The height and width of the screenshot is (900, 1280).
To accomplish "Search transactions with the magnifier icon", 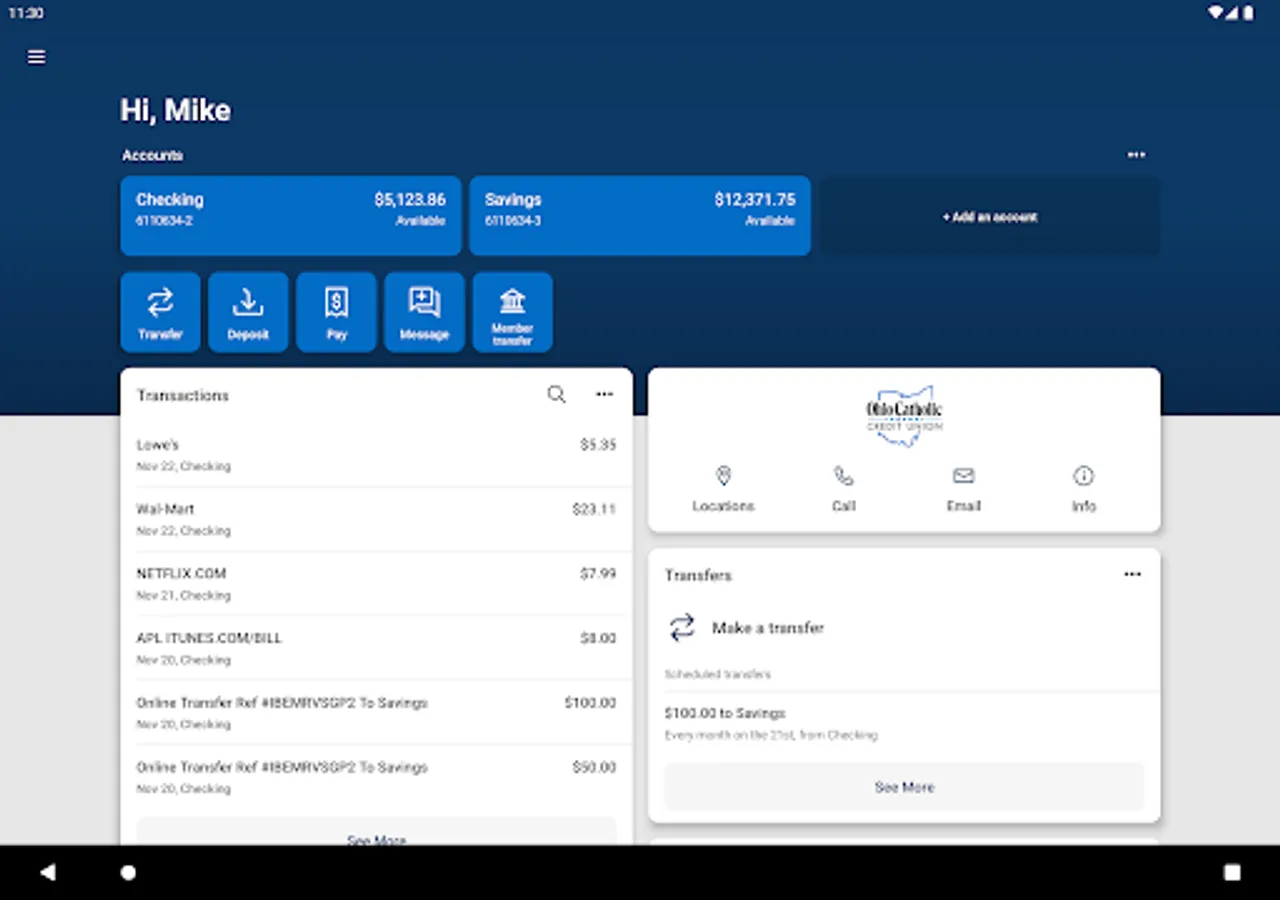I will click(556, 395).
